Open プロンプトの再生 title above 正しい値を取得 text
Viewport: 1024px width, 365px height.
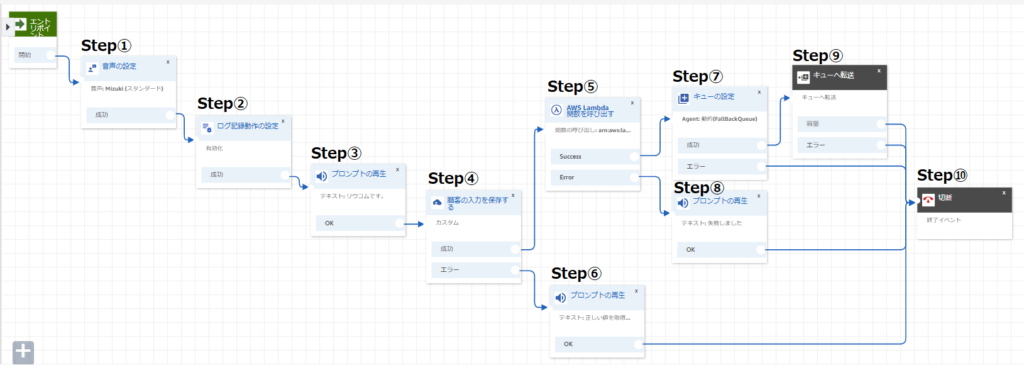pos(598,296)
